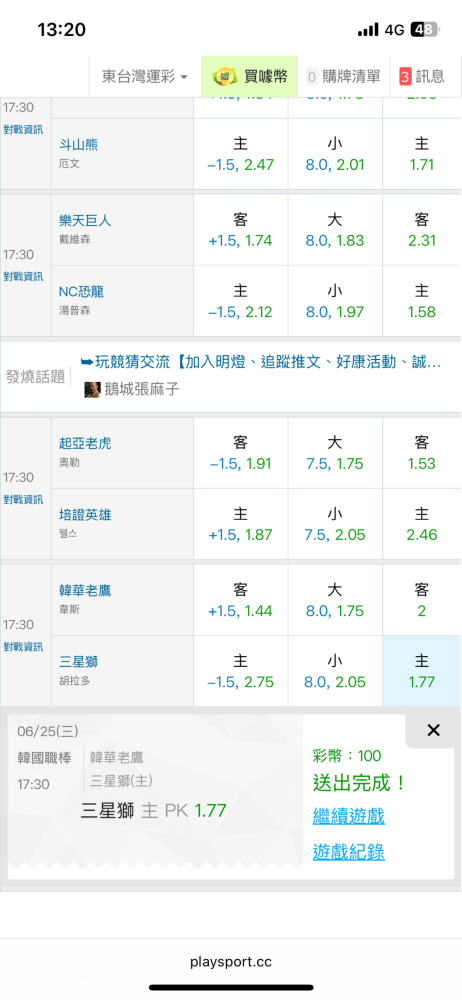Toggle 三星獅 主 1.77 moneyline selection
The image size is (462, 1000).
pos(421,671)
